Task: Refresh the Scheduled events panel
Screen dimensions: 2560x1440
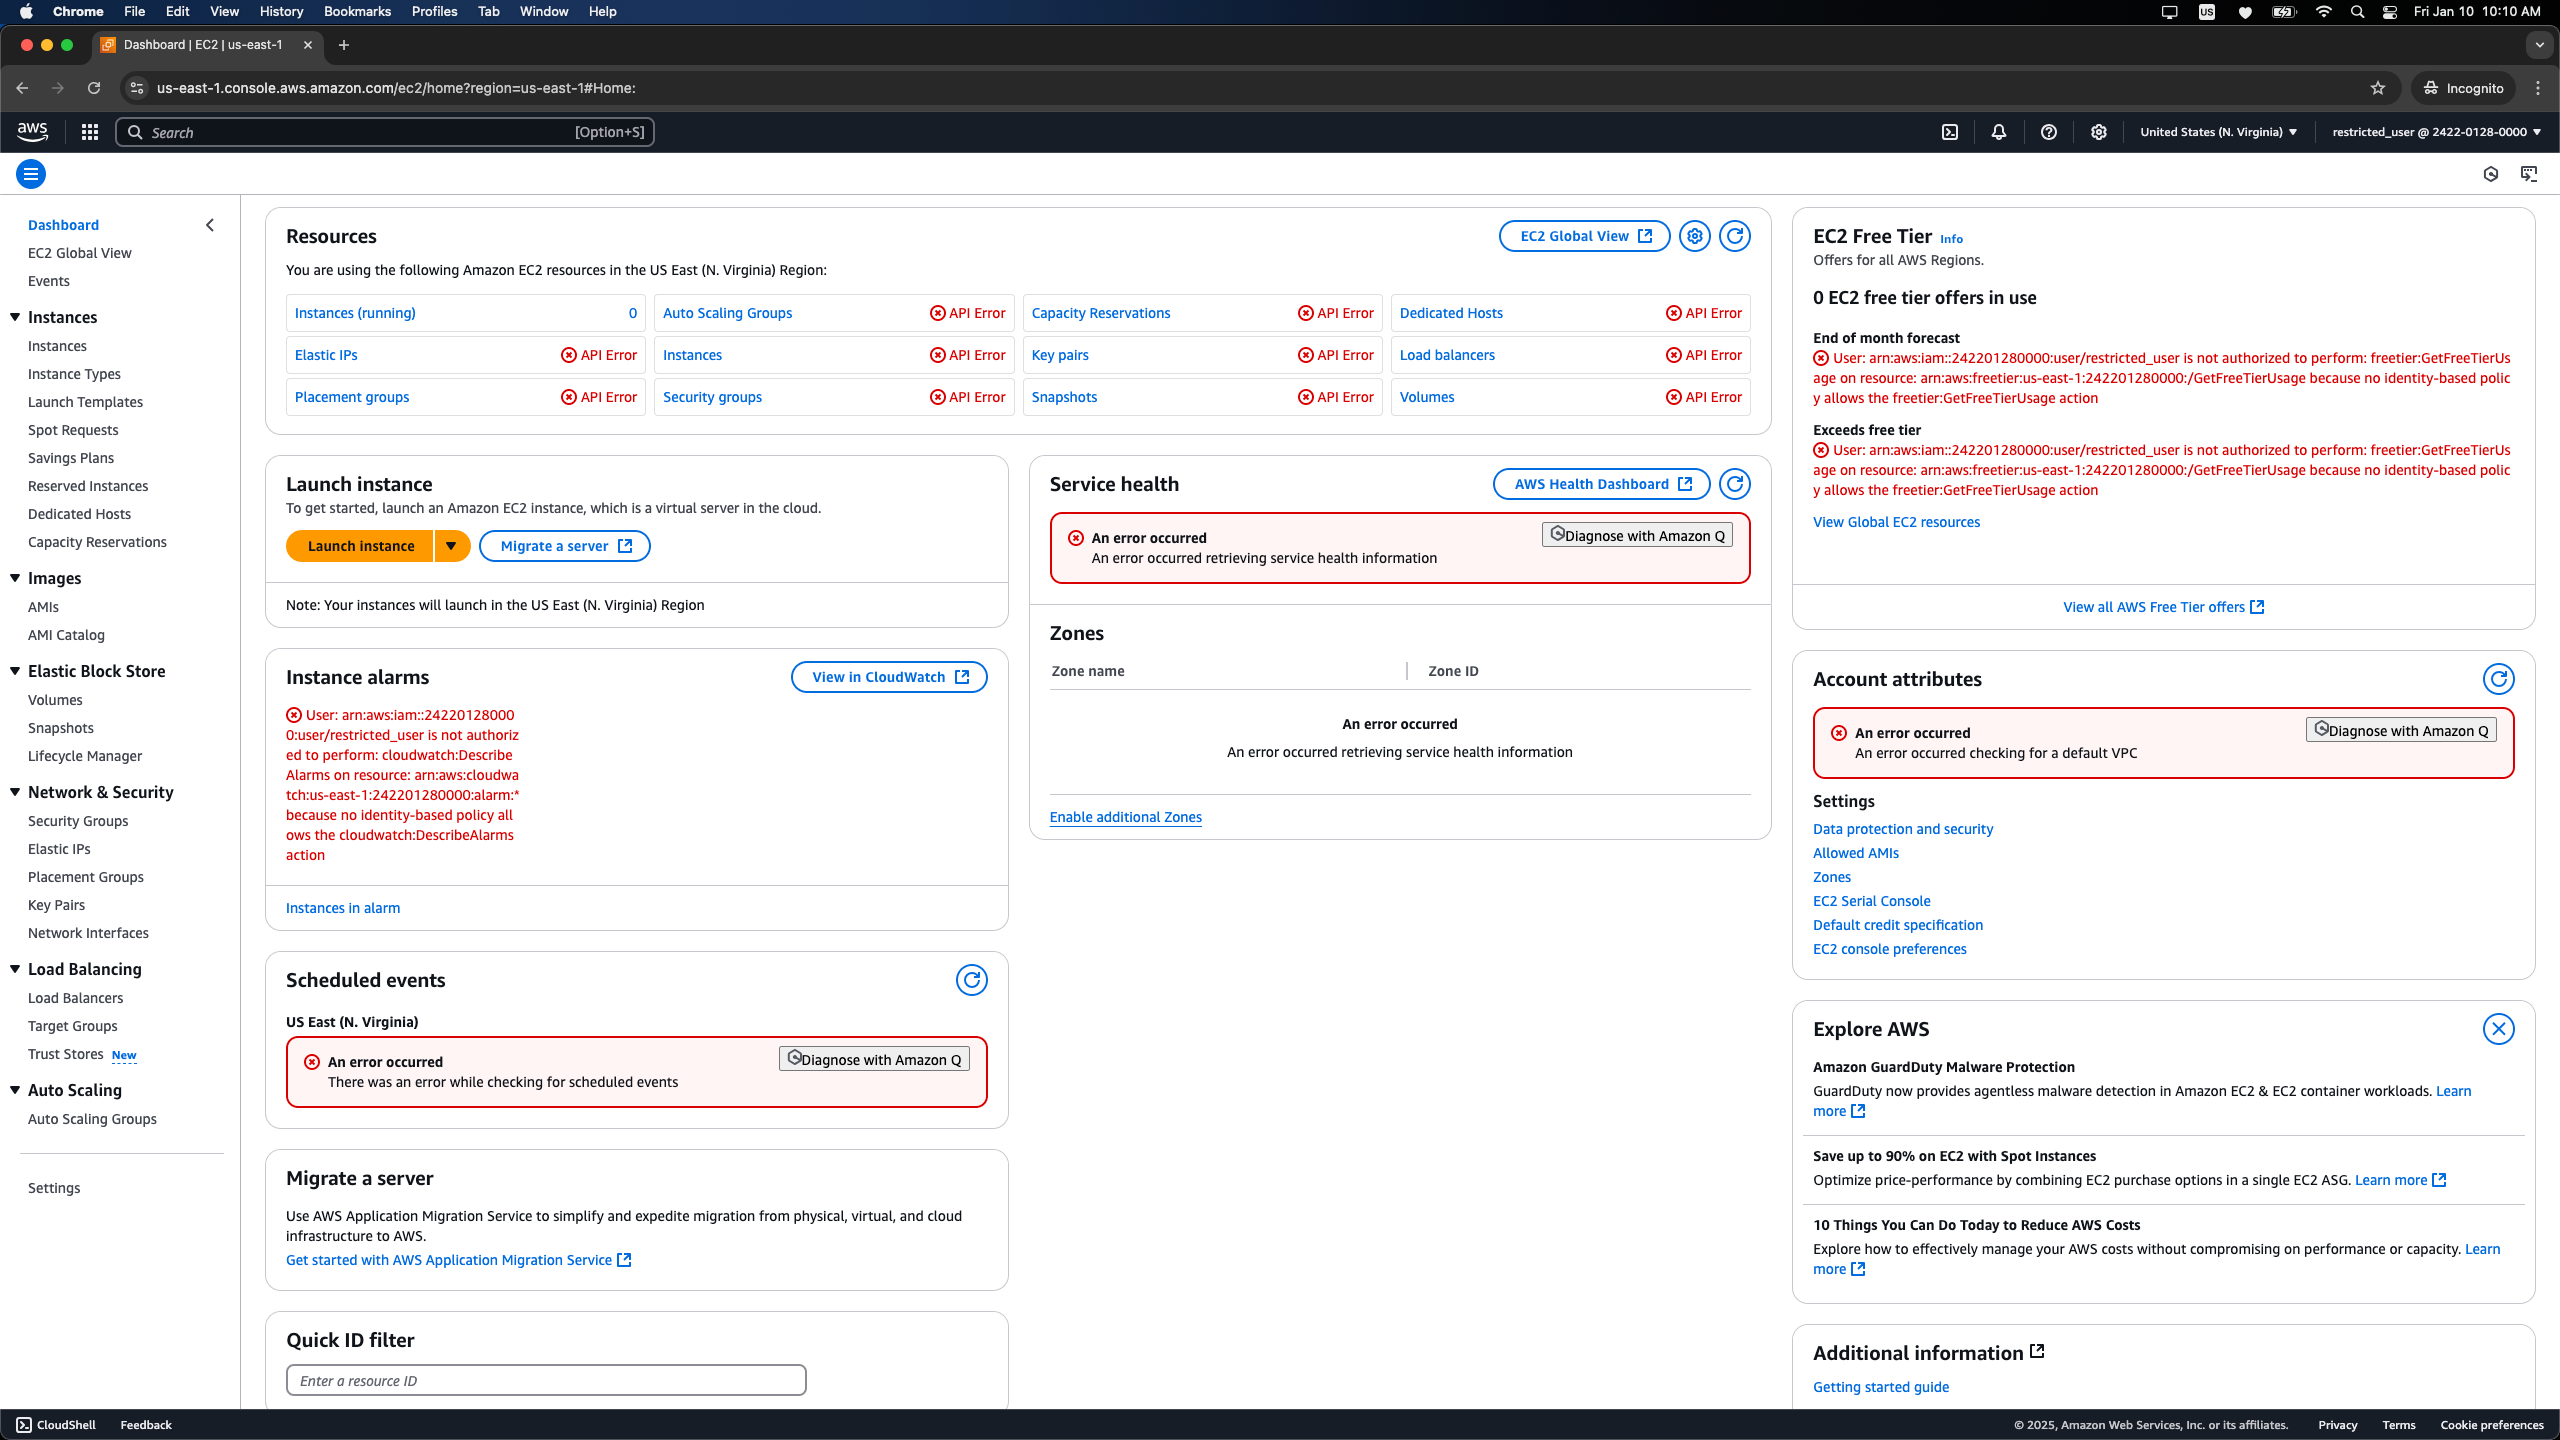Action: 971,980
